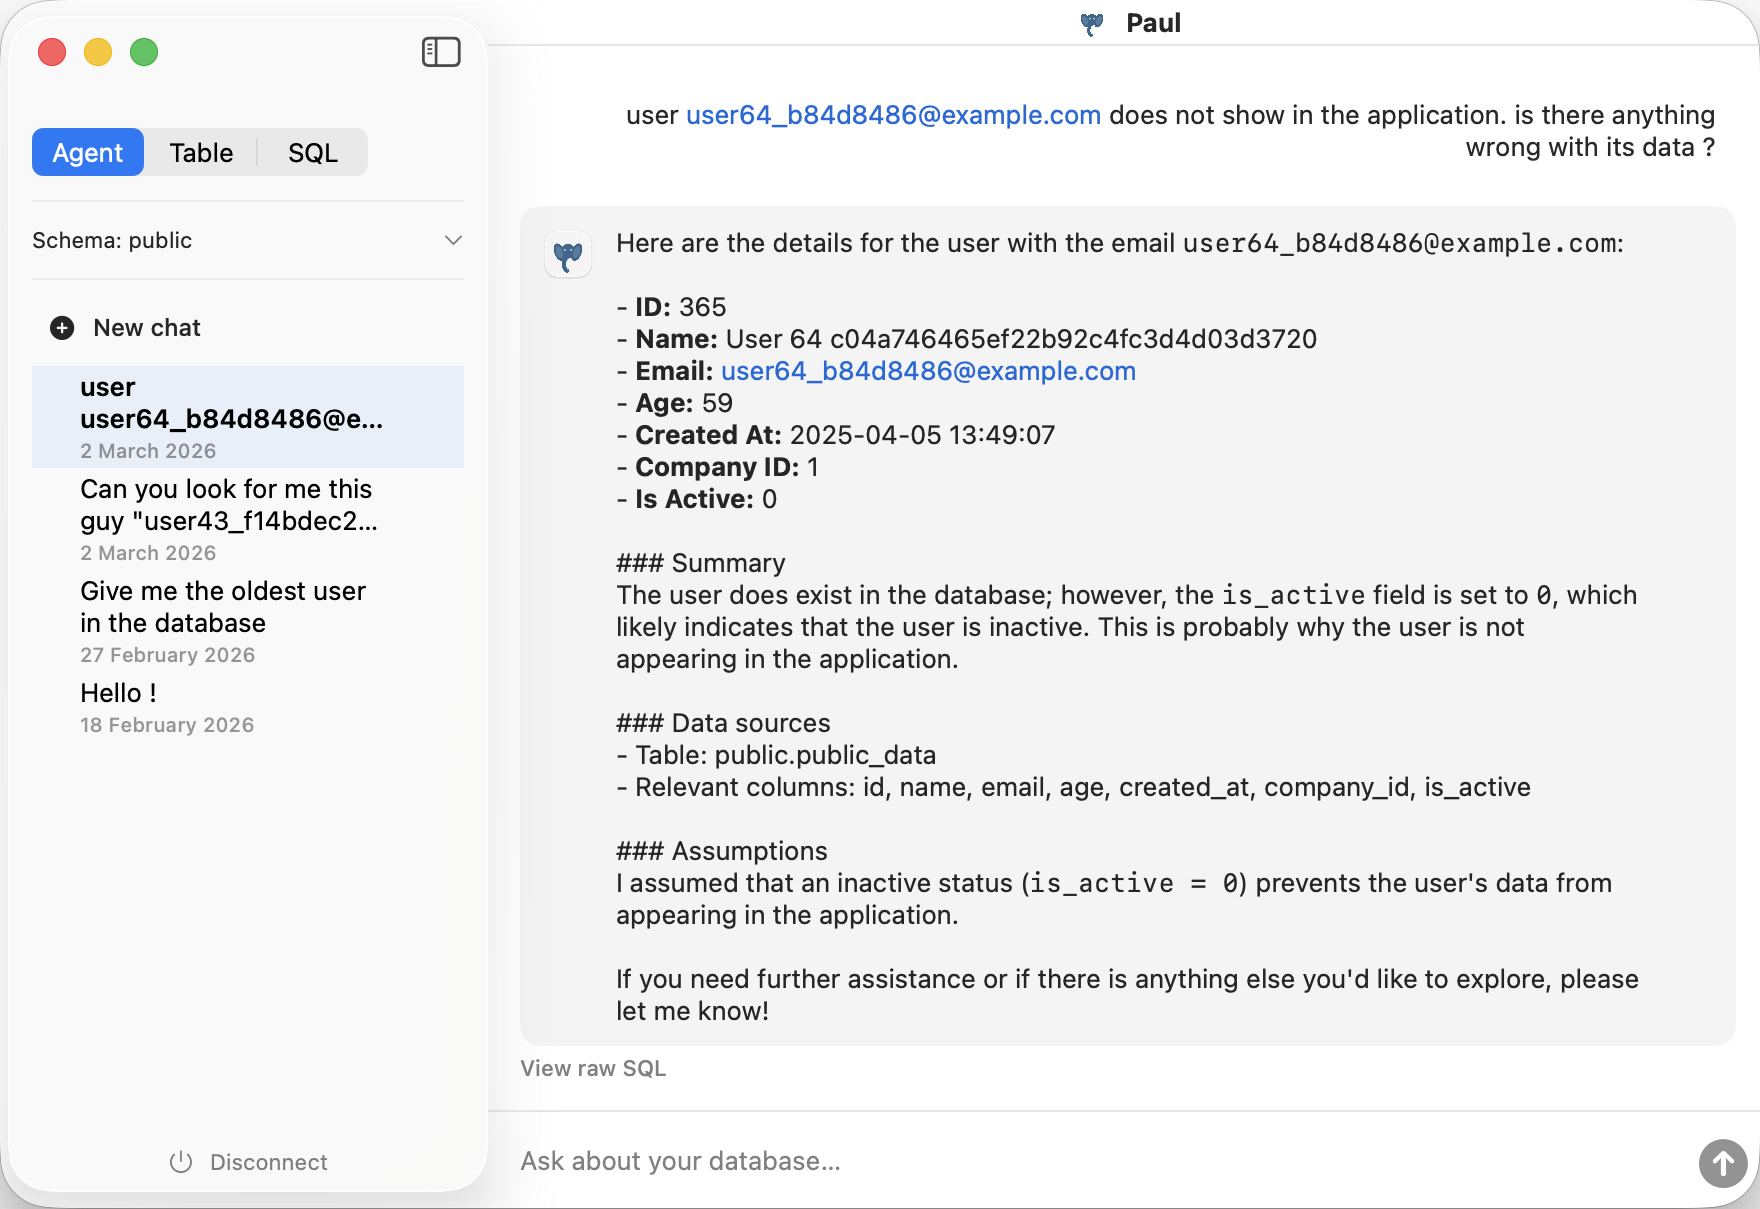
Task: Switch to the Table tab
Action: pos(201,153)
